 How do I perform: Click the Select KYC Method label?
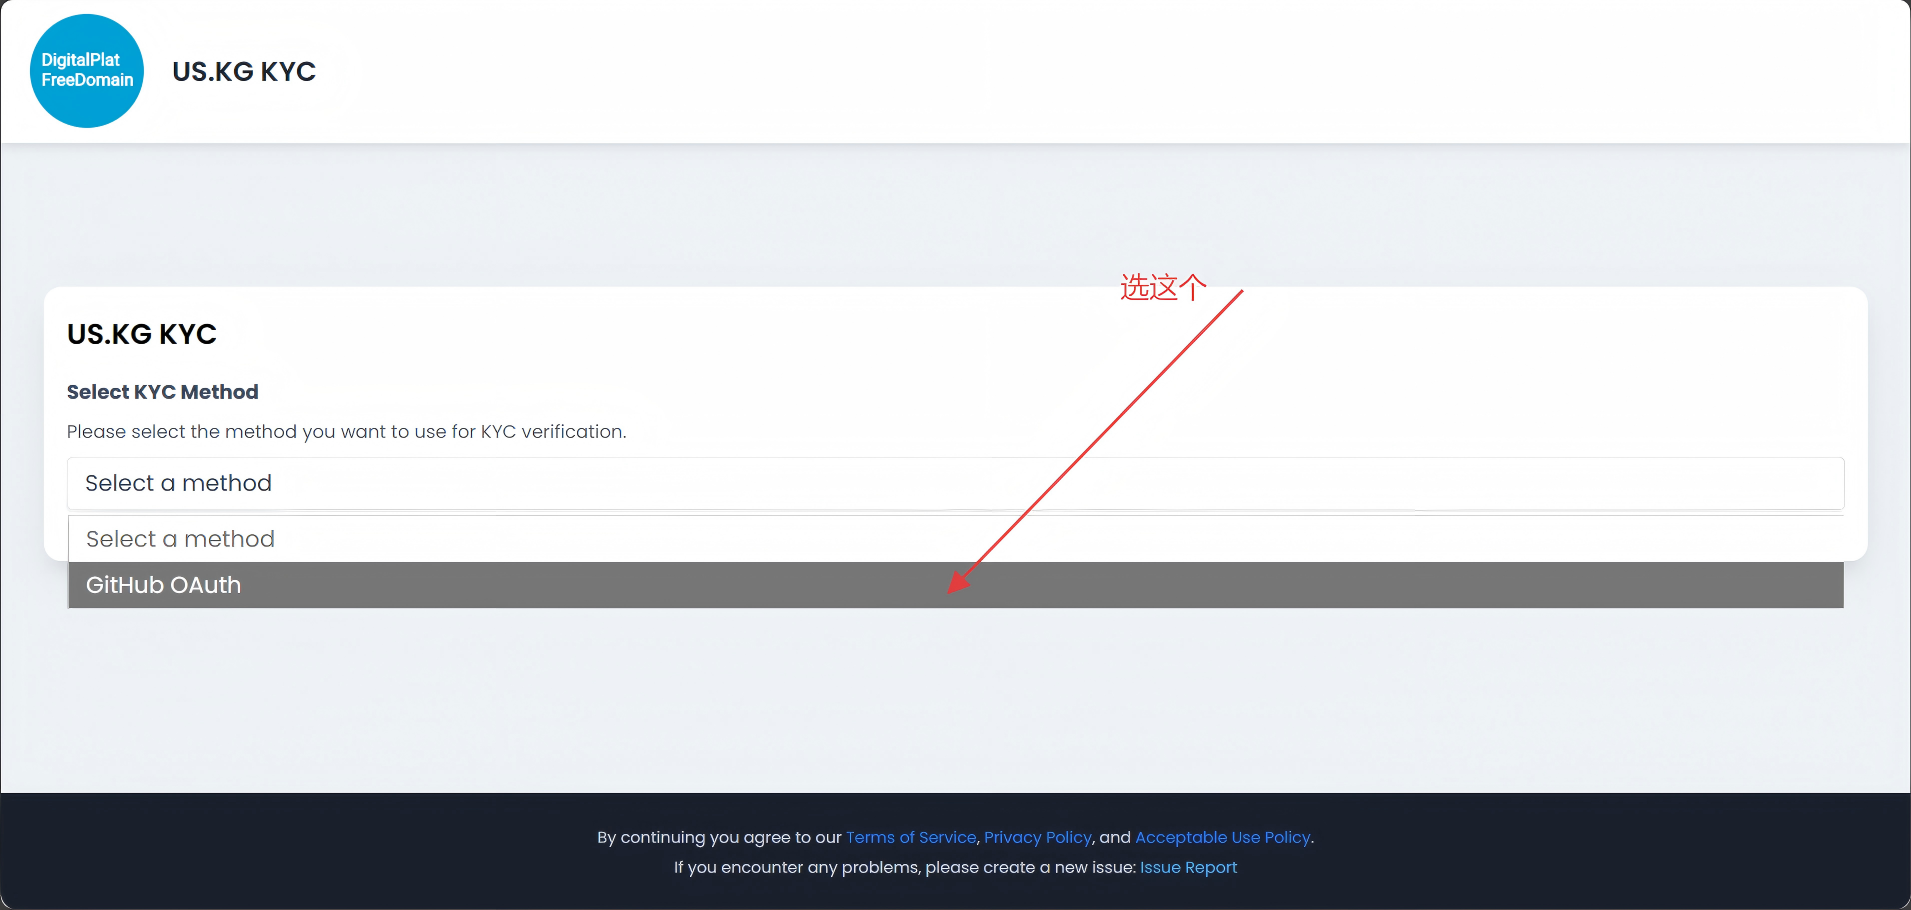coord(162,392)
